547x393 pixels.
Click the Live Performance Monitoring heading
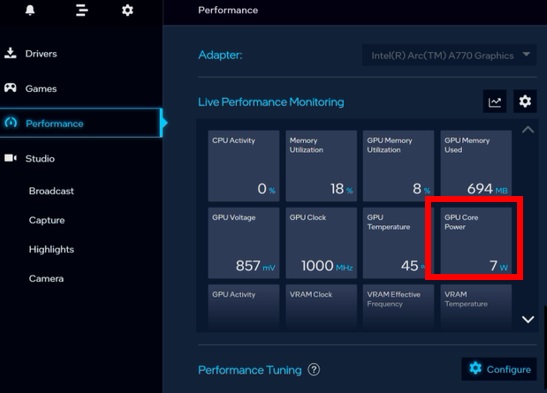[271, 102]
